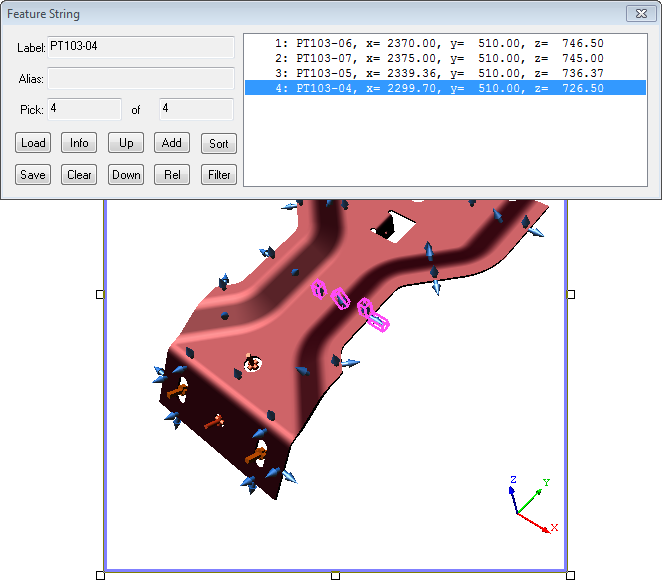664x581 pixels.
Task: Open the Filter options
Action: (218, 175)
